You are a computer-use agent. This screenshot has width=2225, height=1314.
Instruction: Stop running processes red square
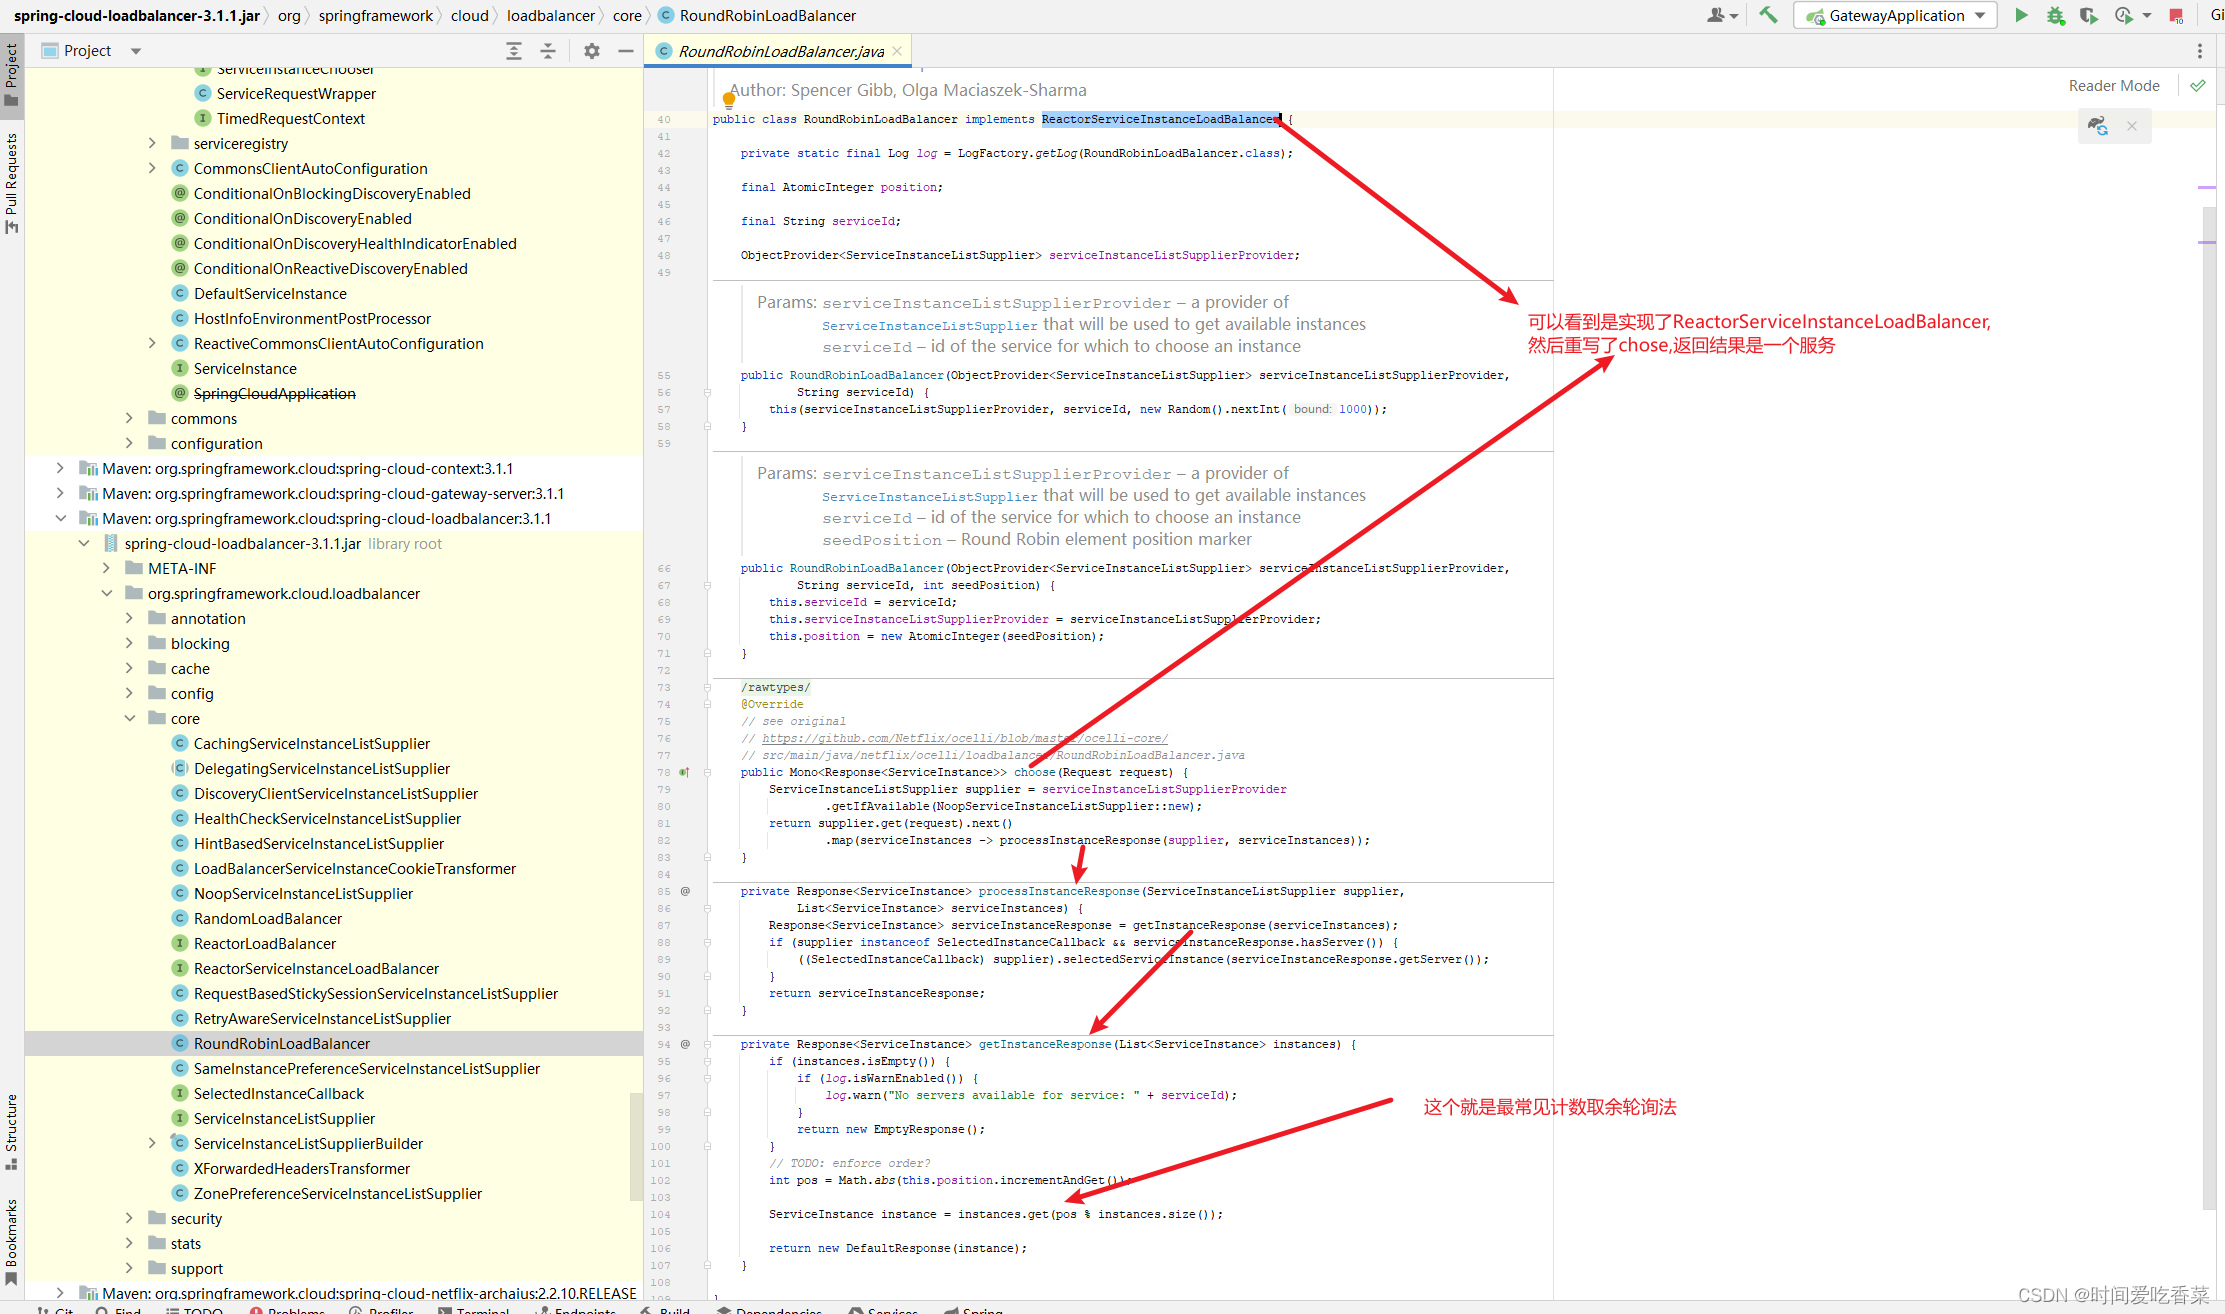pos(2176,15)
